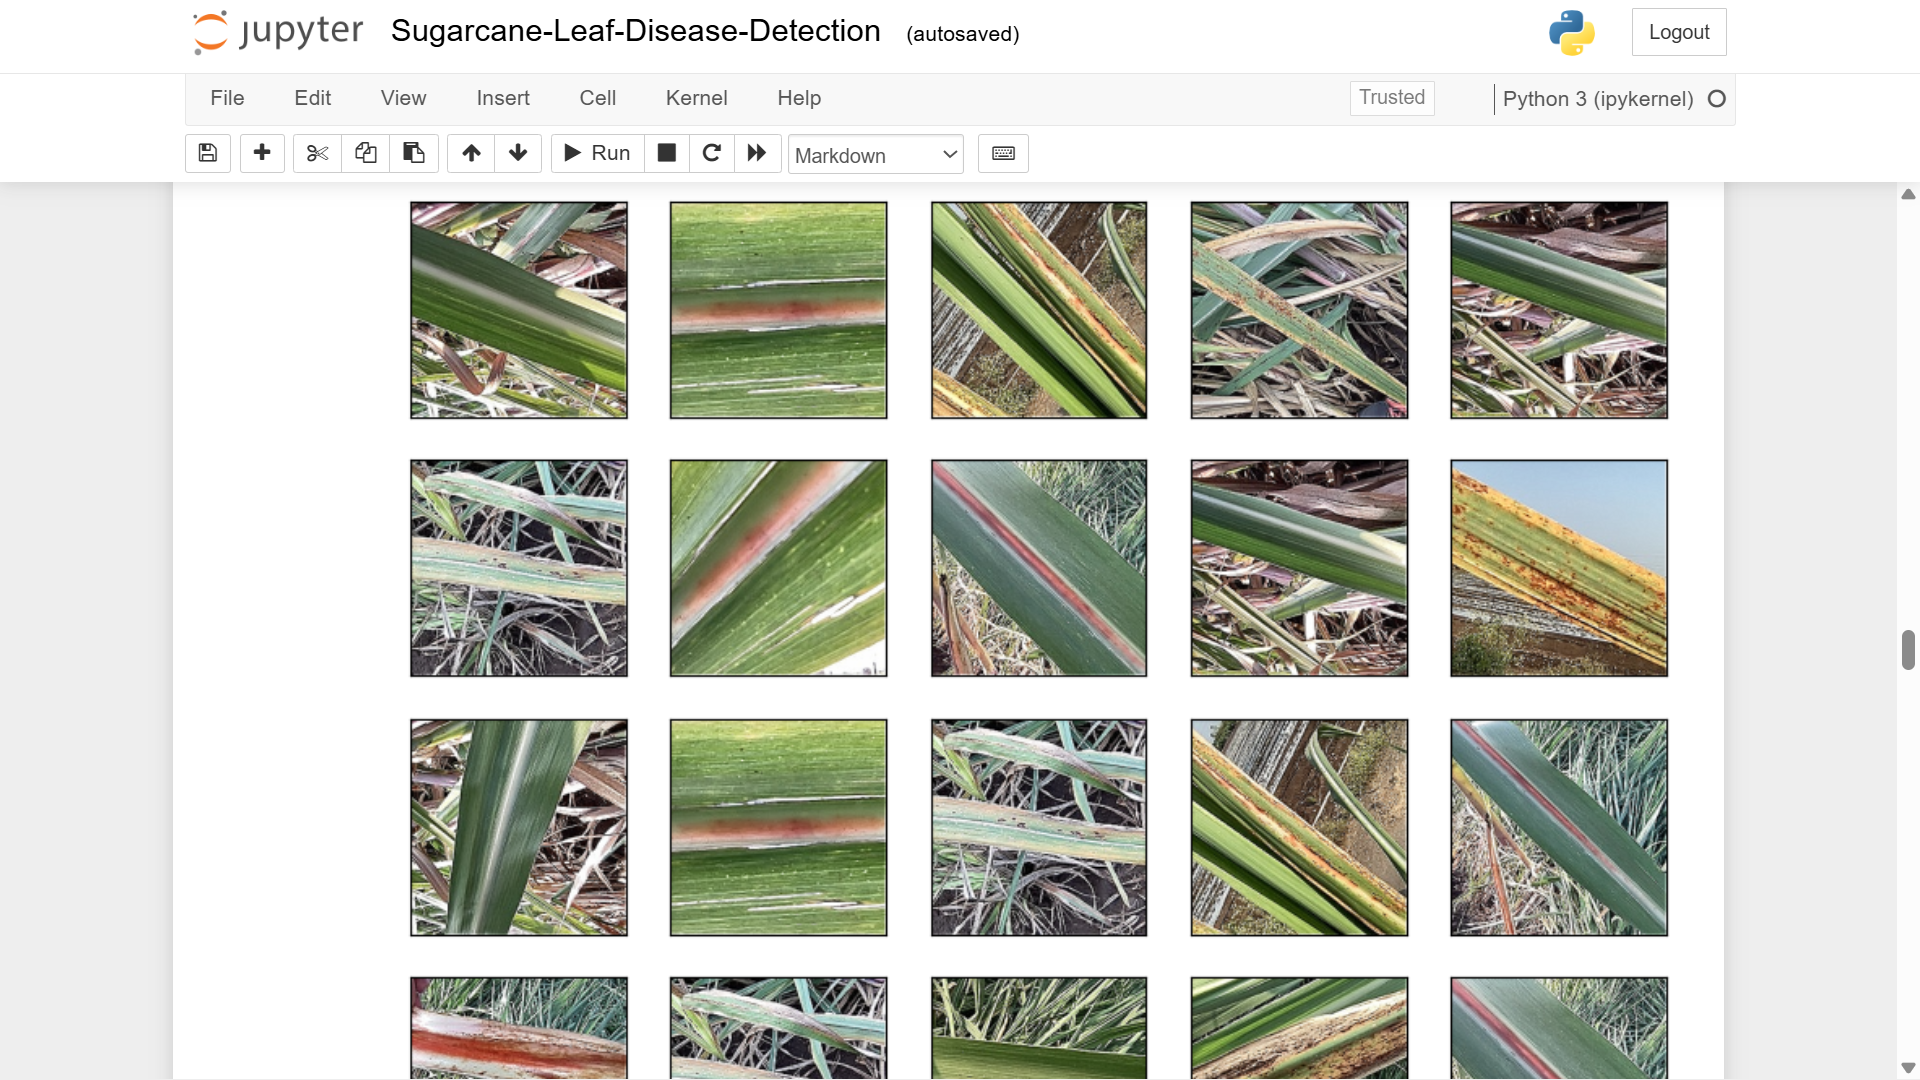Open the View menu
This screenshot has height=1080, width=1920.
click(x=403, y=98)
